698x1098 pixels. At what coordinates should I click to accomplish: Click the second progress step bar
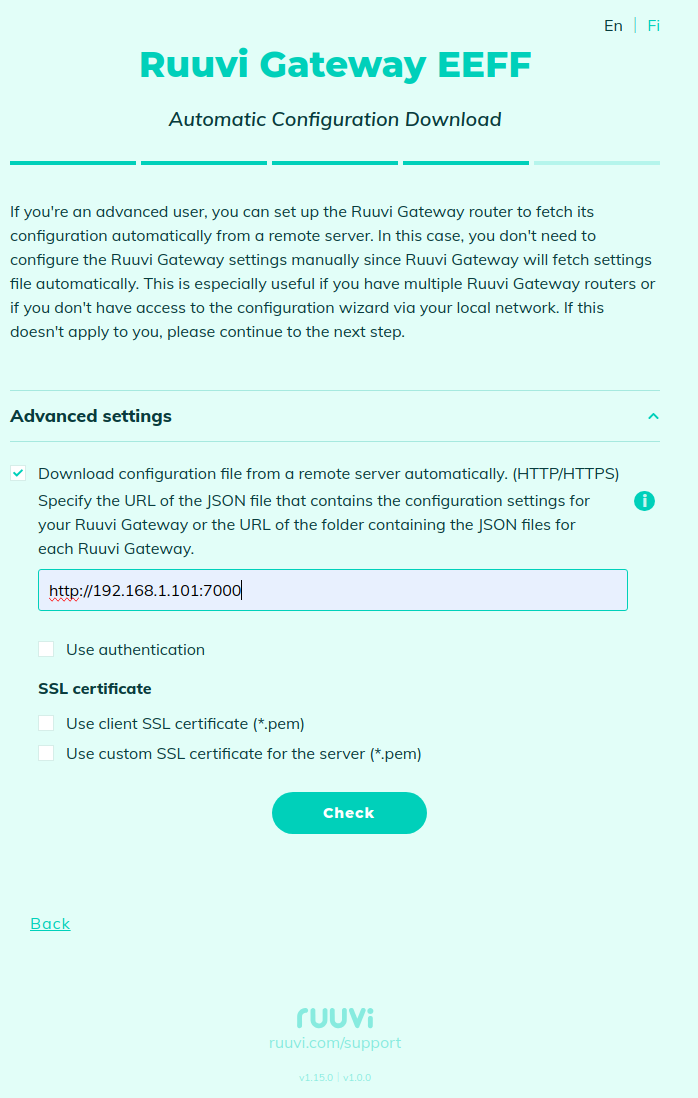[204, 162]
